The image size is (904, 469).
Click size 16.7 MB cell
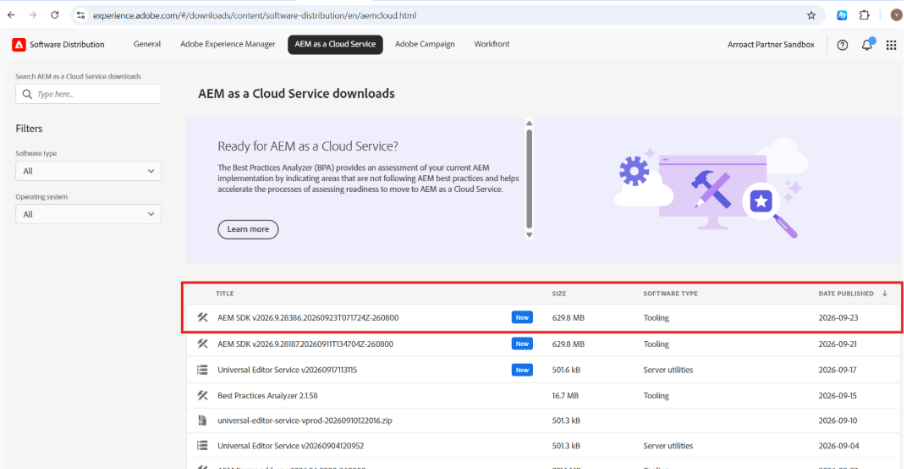(x=566, y=396)
